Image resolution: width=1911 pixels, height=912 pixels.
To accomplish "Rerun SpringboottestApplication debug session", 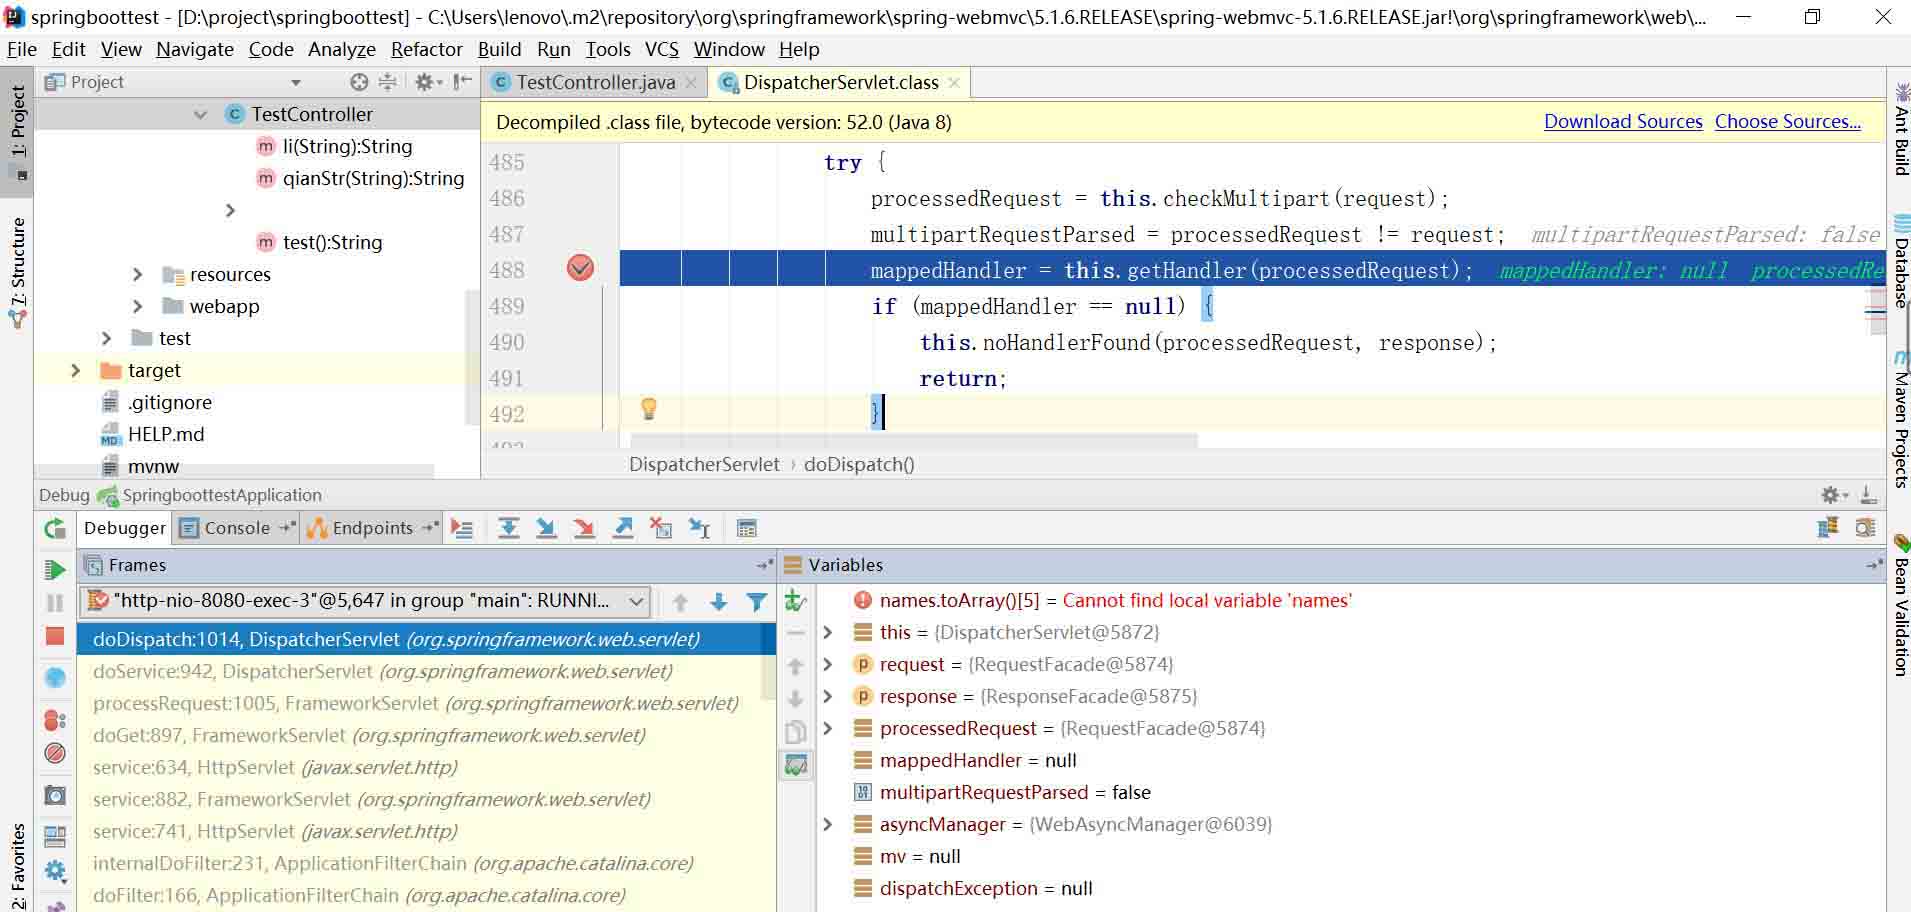I will (x=55, y=529).
